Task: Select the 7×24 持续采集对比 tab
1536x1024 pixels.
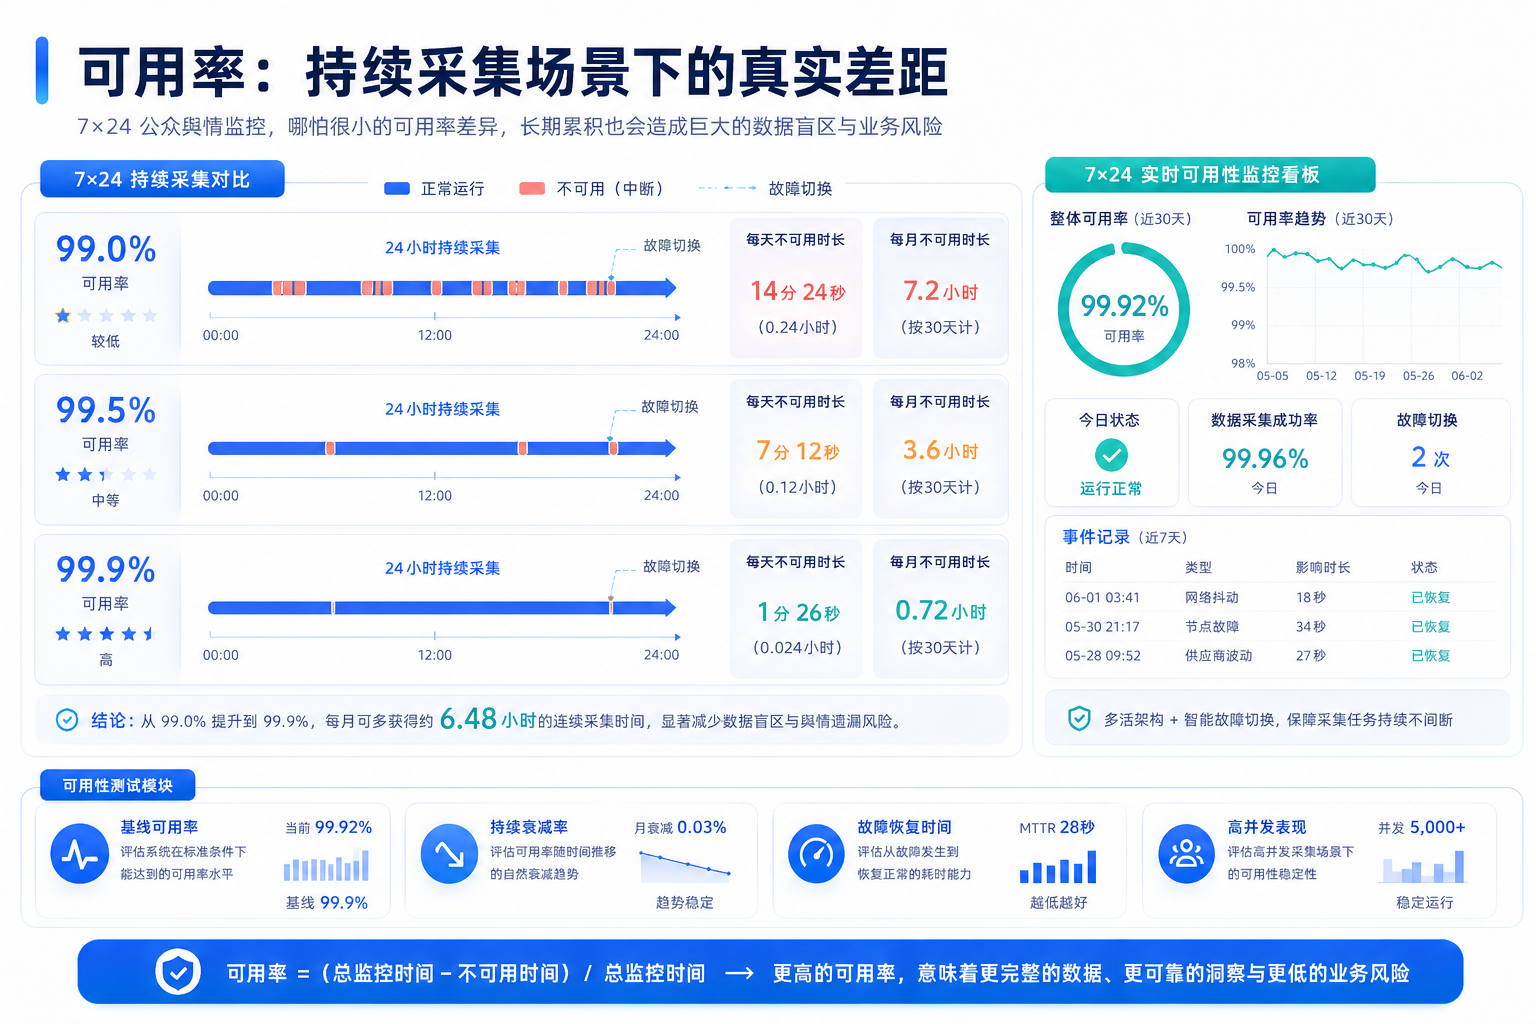Action: (x=162, y=179)
